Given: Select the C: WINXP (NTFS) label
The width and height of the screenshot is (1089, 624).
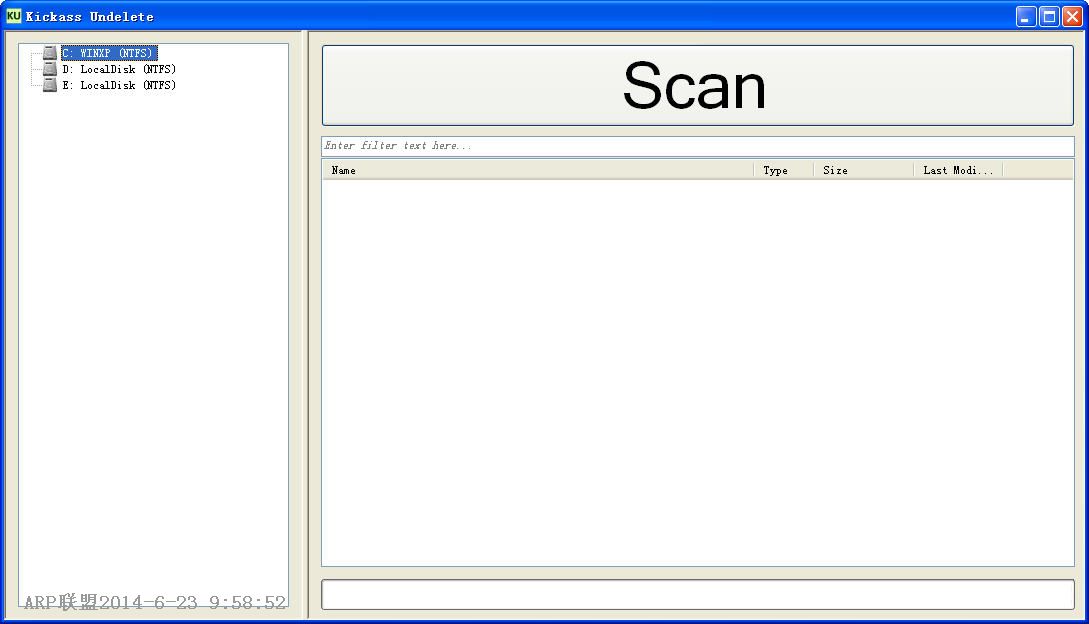Looking at the screenshot, I should point(109,53).
